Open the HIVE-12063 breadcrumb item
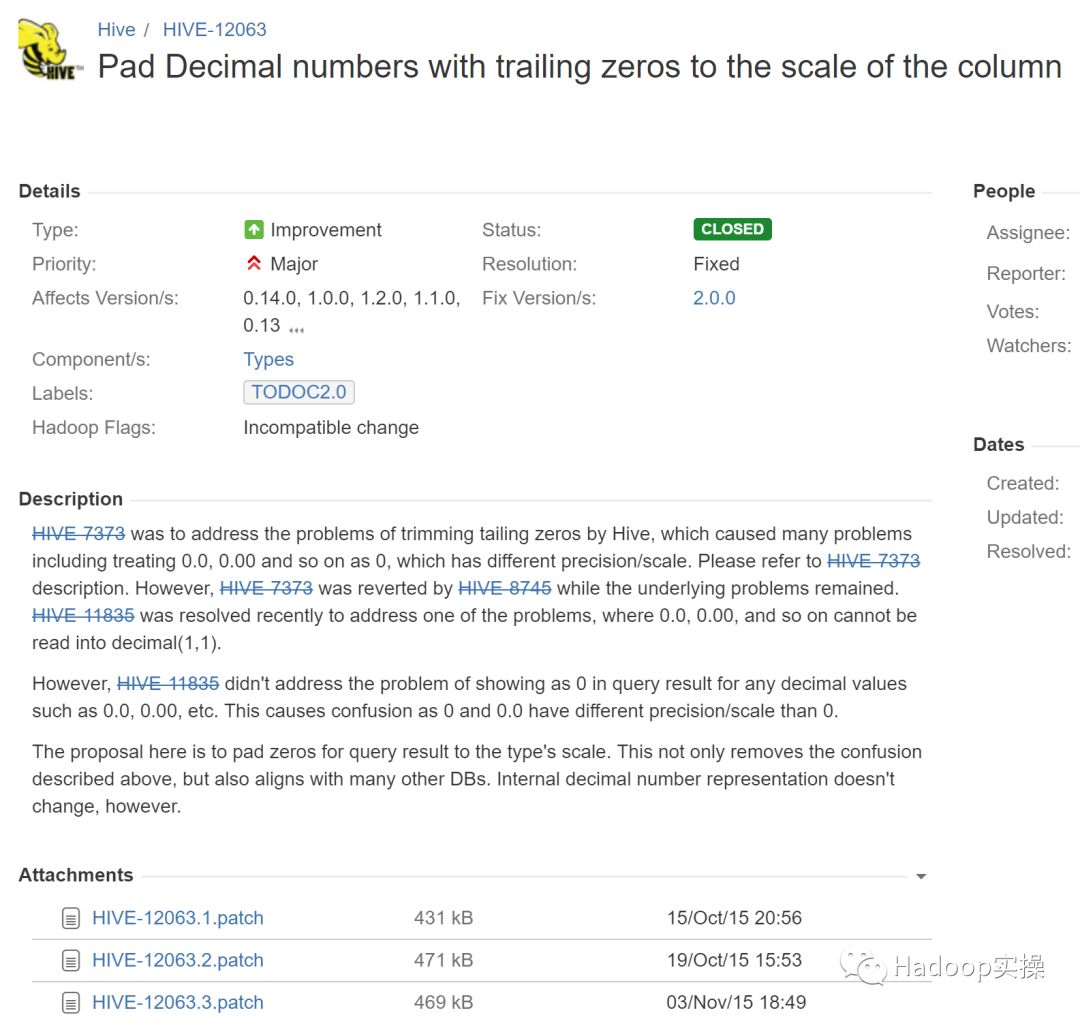This screenshot has height=1017, width=1080. (x=214, y=29)
